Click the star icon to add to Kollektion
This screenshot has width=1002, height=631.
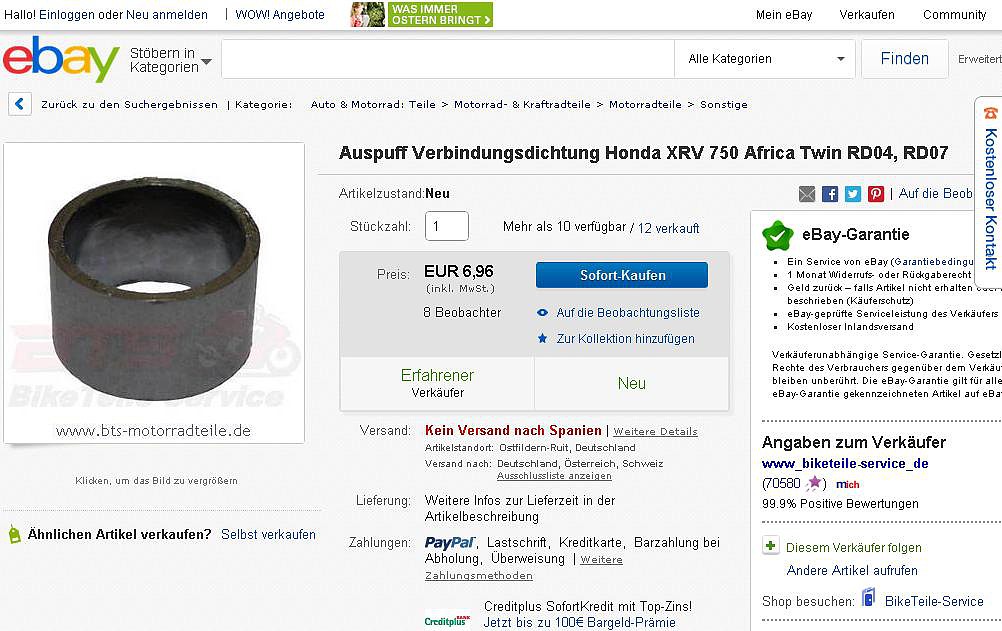tap(543, 338)
